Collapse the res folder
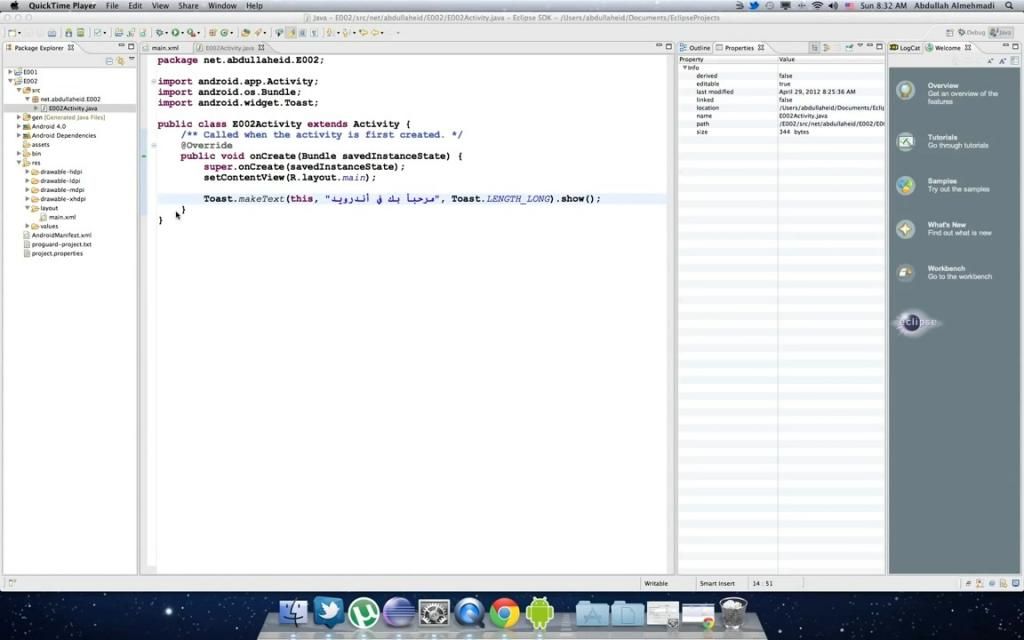The width and height of the screenshot is (1024, 640). click(x=19, y=163)
